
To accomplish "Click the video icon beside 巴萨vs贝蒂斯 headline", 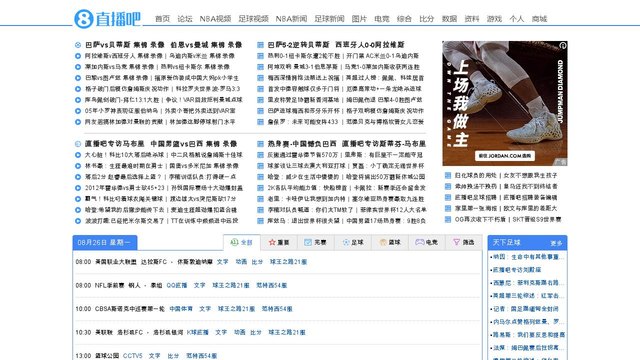I will tap(78, 45).
